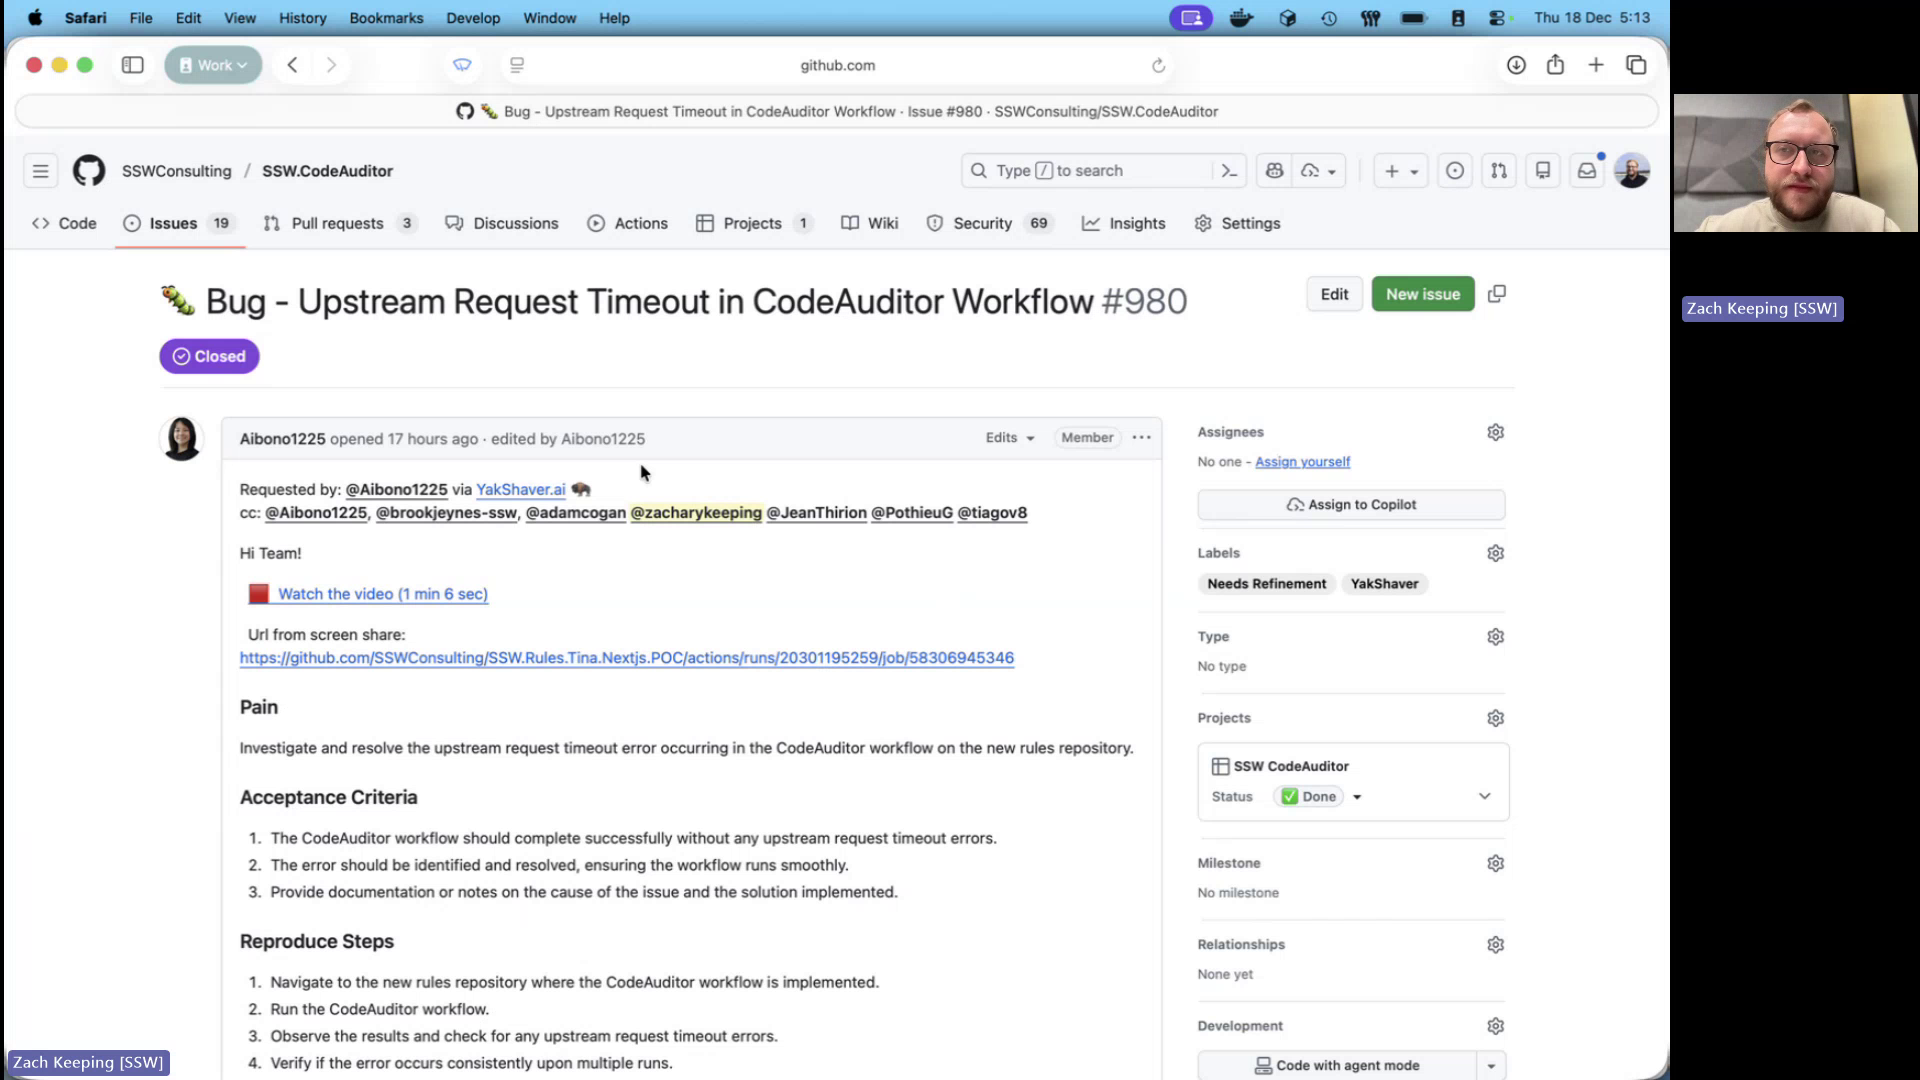Open the notifications inbox icon
The image size is (1920, 1080).
click(x=1587, y=170)
